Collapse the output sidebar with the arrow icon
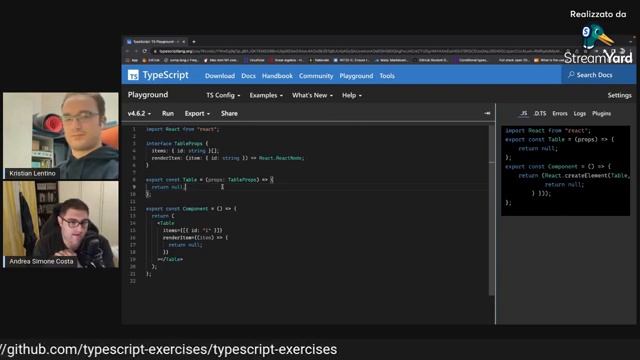Screen dimensions: 640x360 [x=487, y=113]
